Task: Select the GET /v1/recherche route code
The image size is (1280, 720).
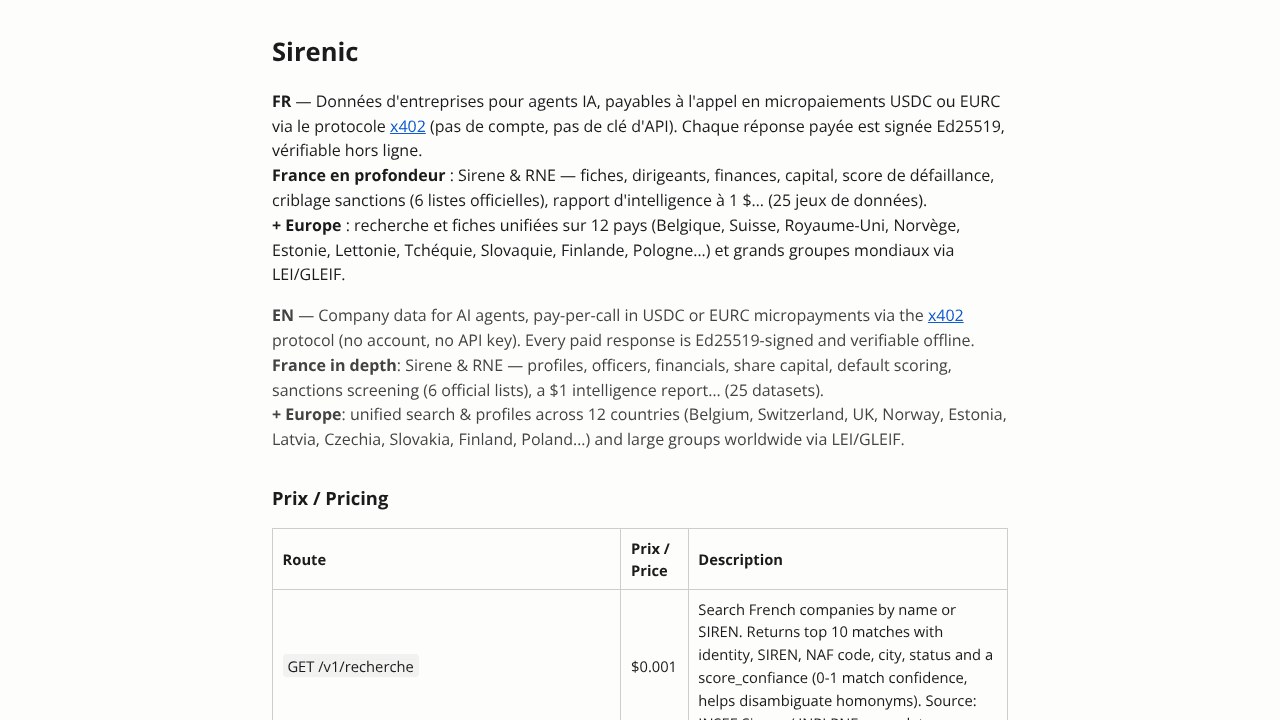Action: [350, 666]
